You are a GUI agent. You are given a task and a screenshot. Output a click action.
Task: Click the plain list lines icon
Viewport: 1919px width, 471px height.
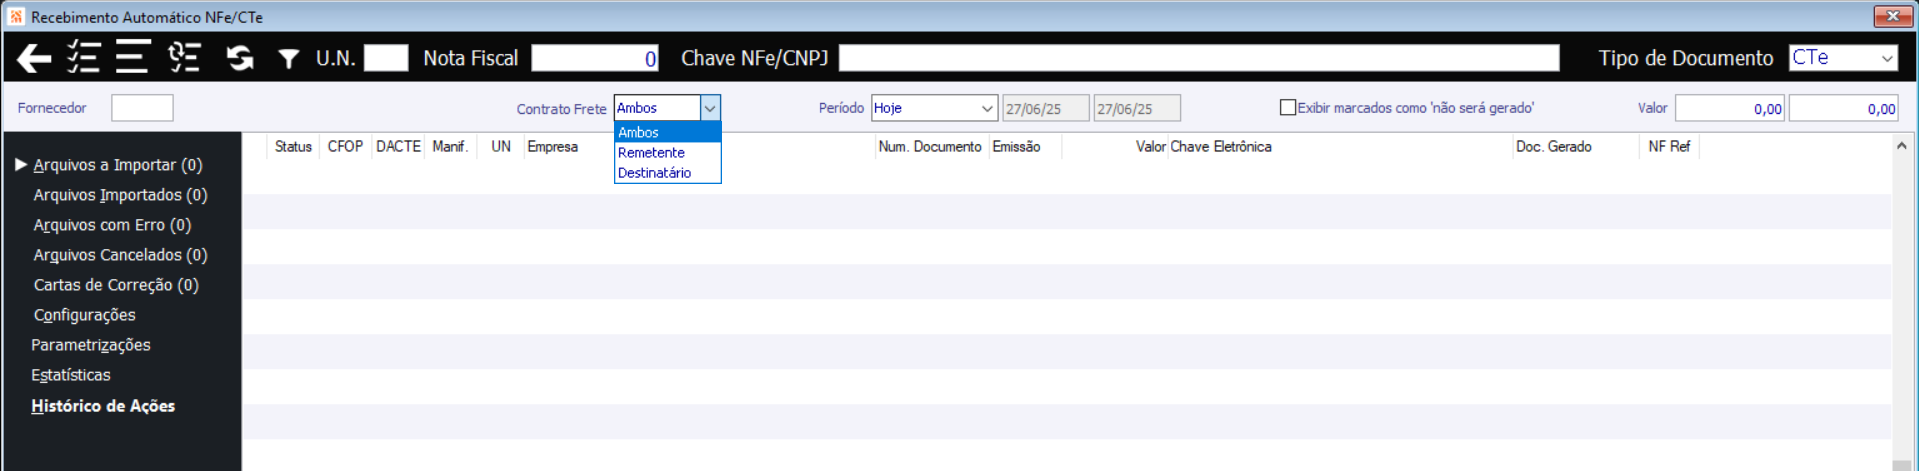[x=132, y=58]
